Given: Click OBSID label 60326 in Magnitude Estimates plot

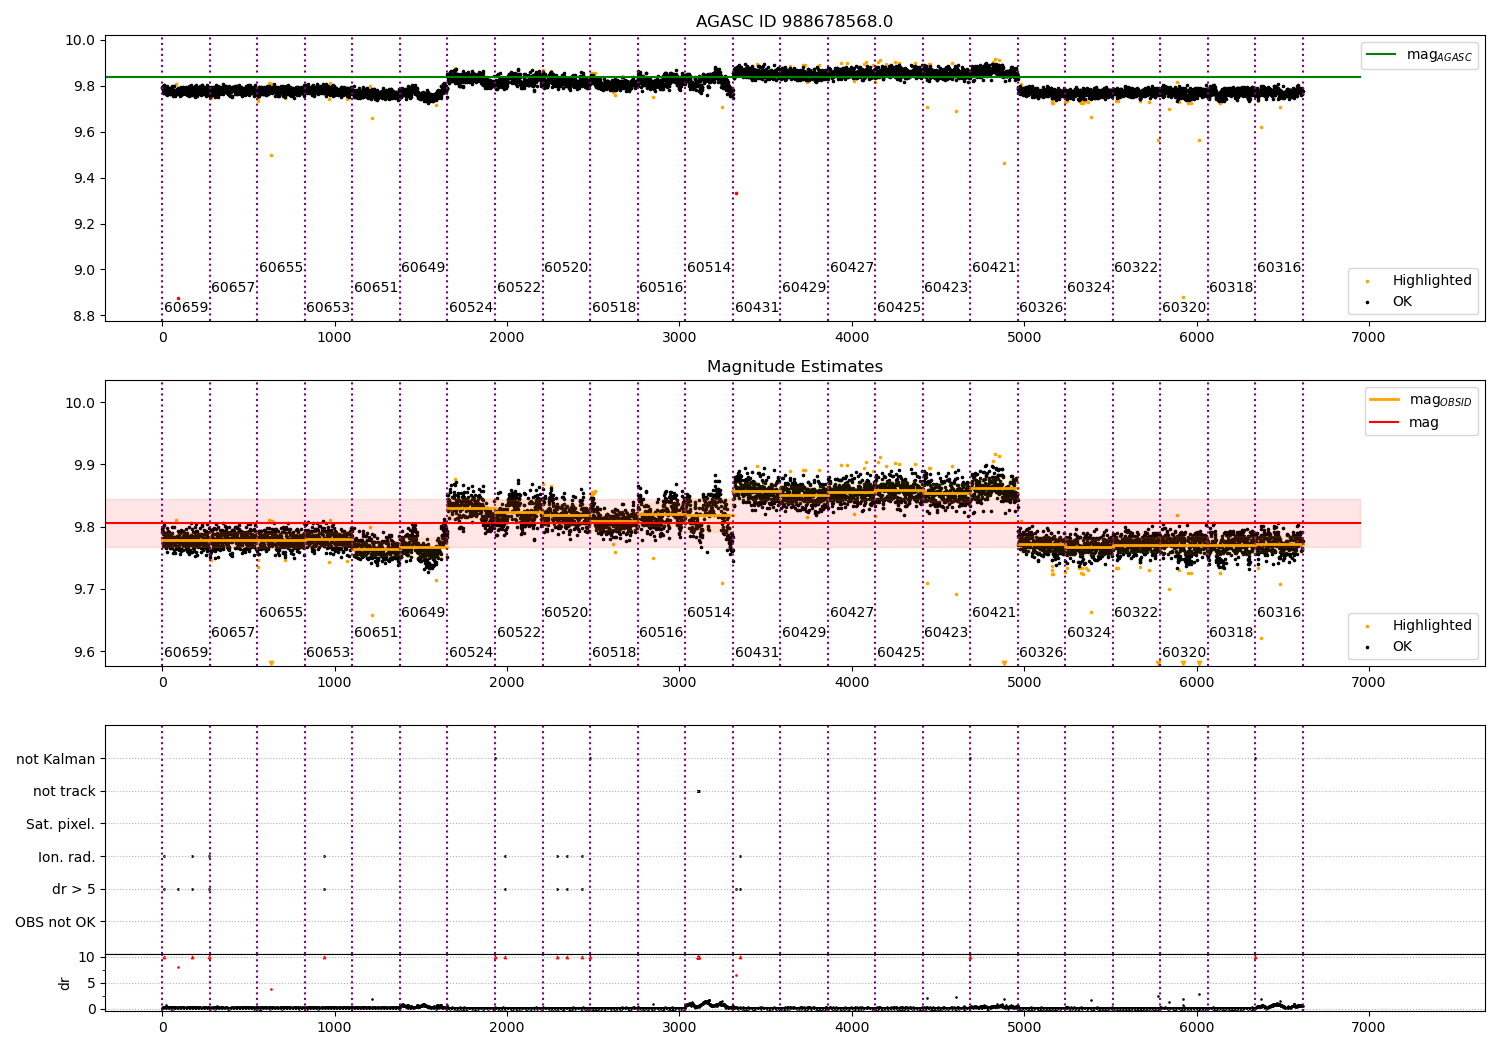Looking at the screenshot, I should coord(1041,653).
